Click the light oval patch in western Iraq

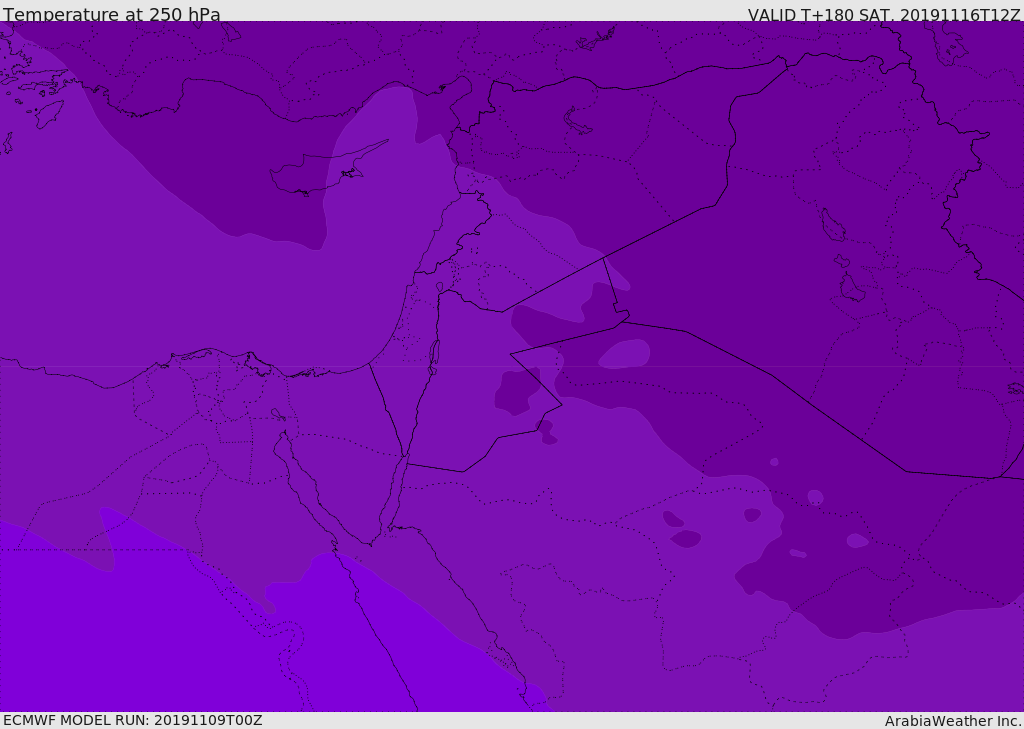[625, 354]
